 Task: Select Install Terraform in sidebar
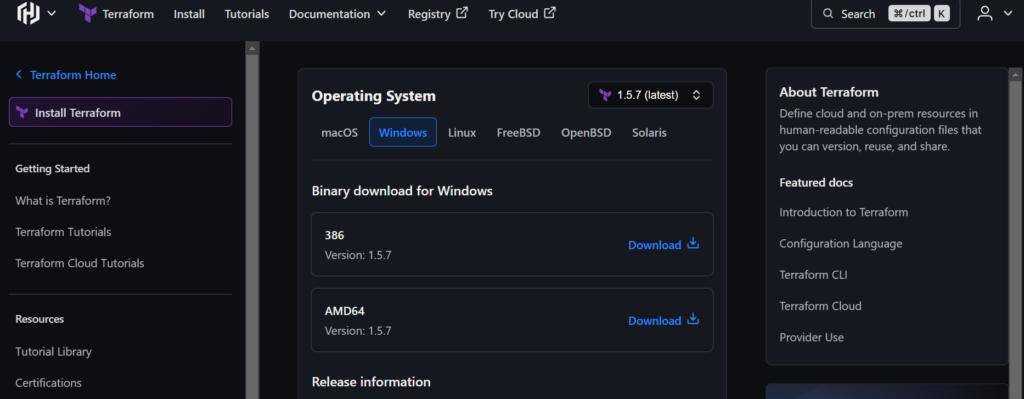coord(120,112)
